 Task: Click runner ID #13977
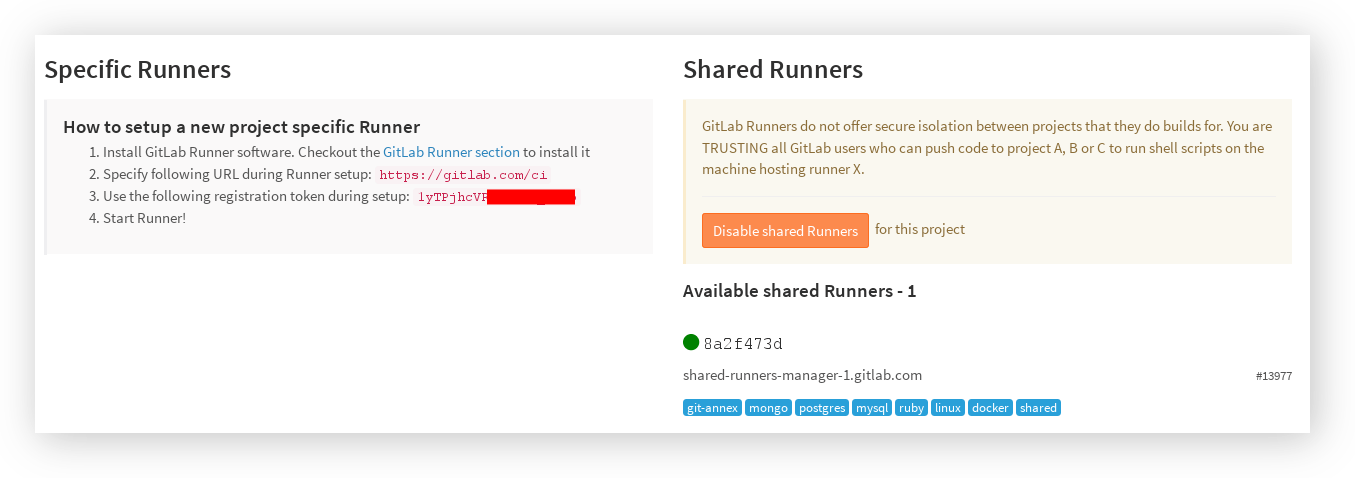click(1274, 376)
